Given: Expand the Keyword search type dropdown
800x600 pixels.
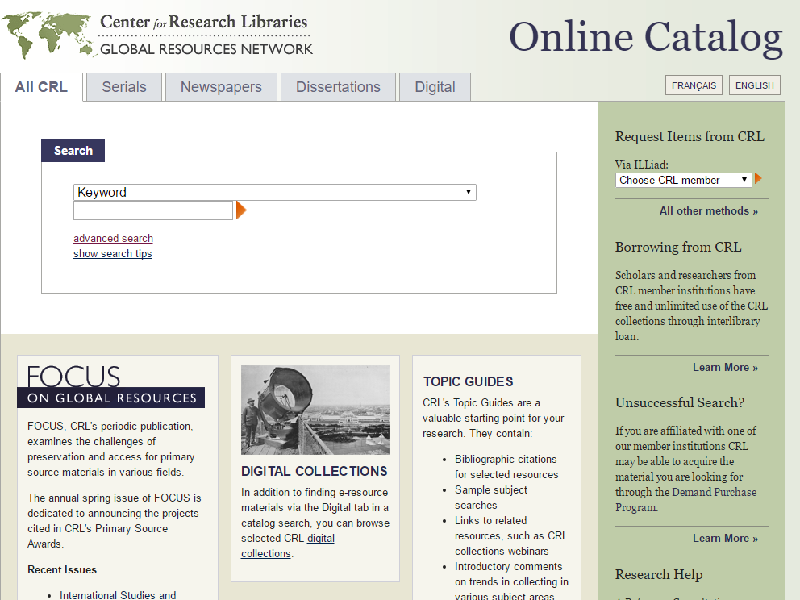Looking at the screenshot, I should 274,192.
